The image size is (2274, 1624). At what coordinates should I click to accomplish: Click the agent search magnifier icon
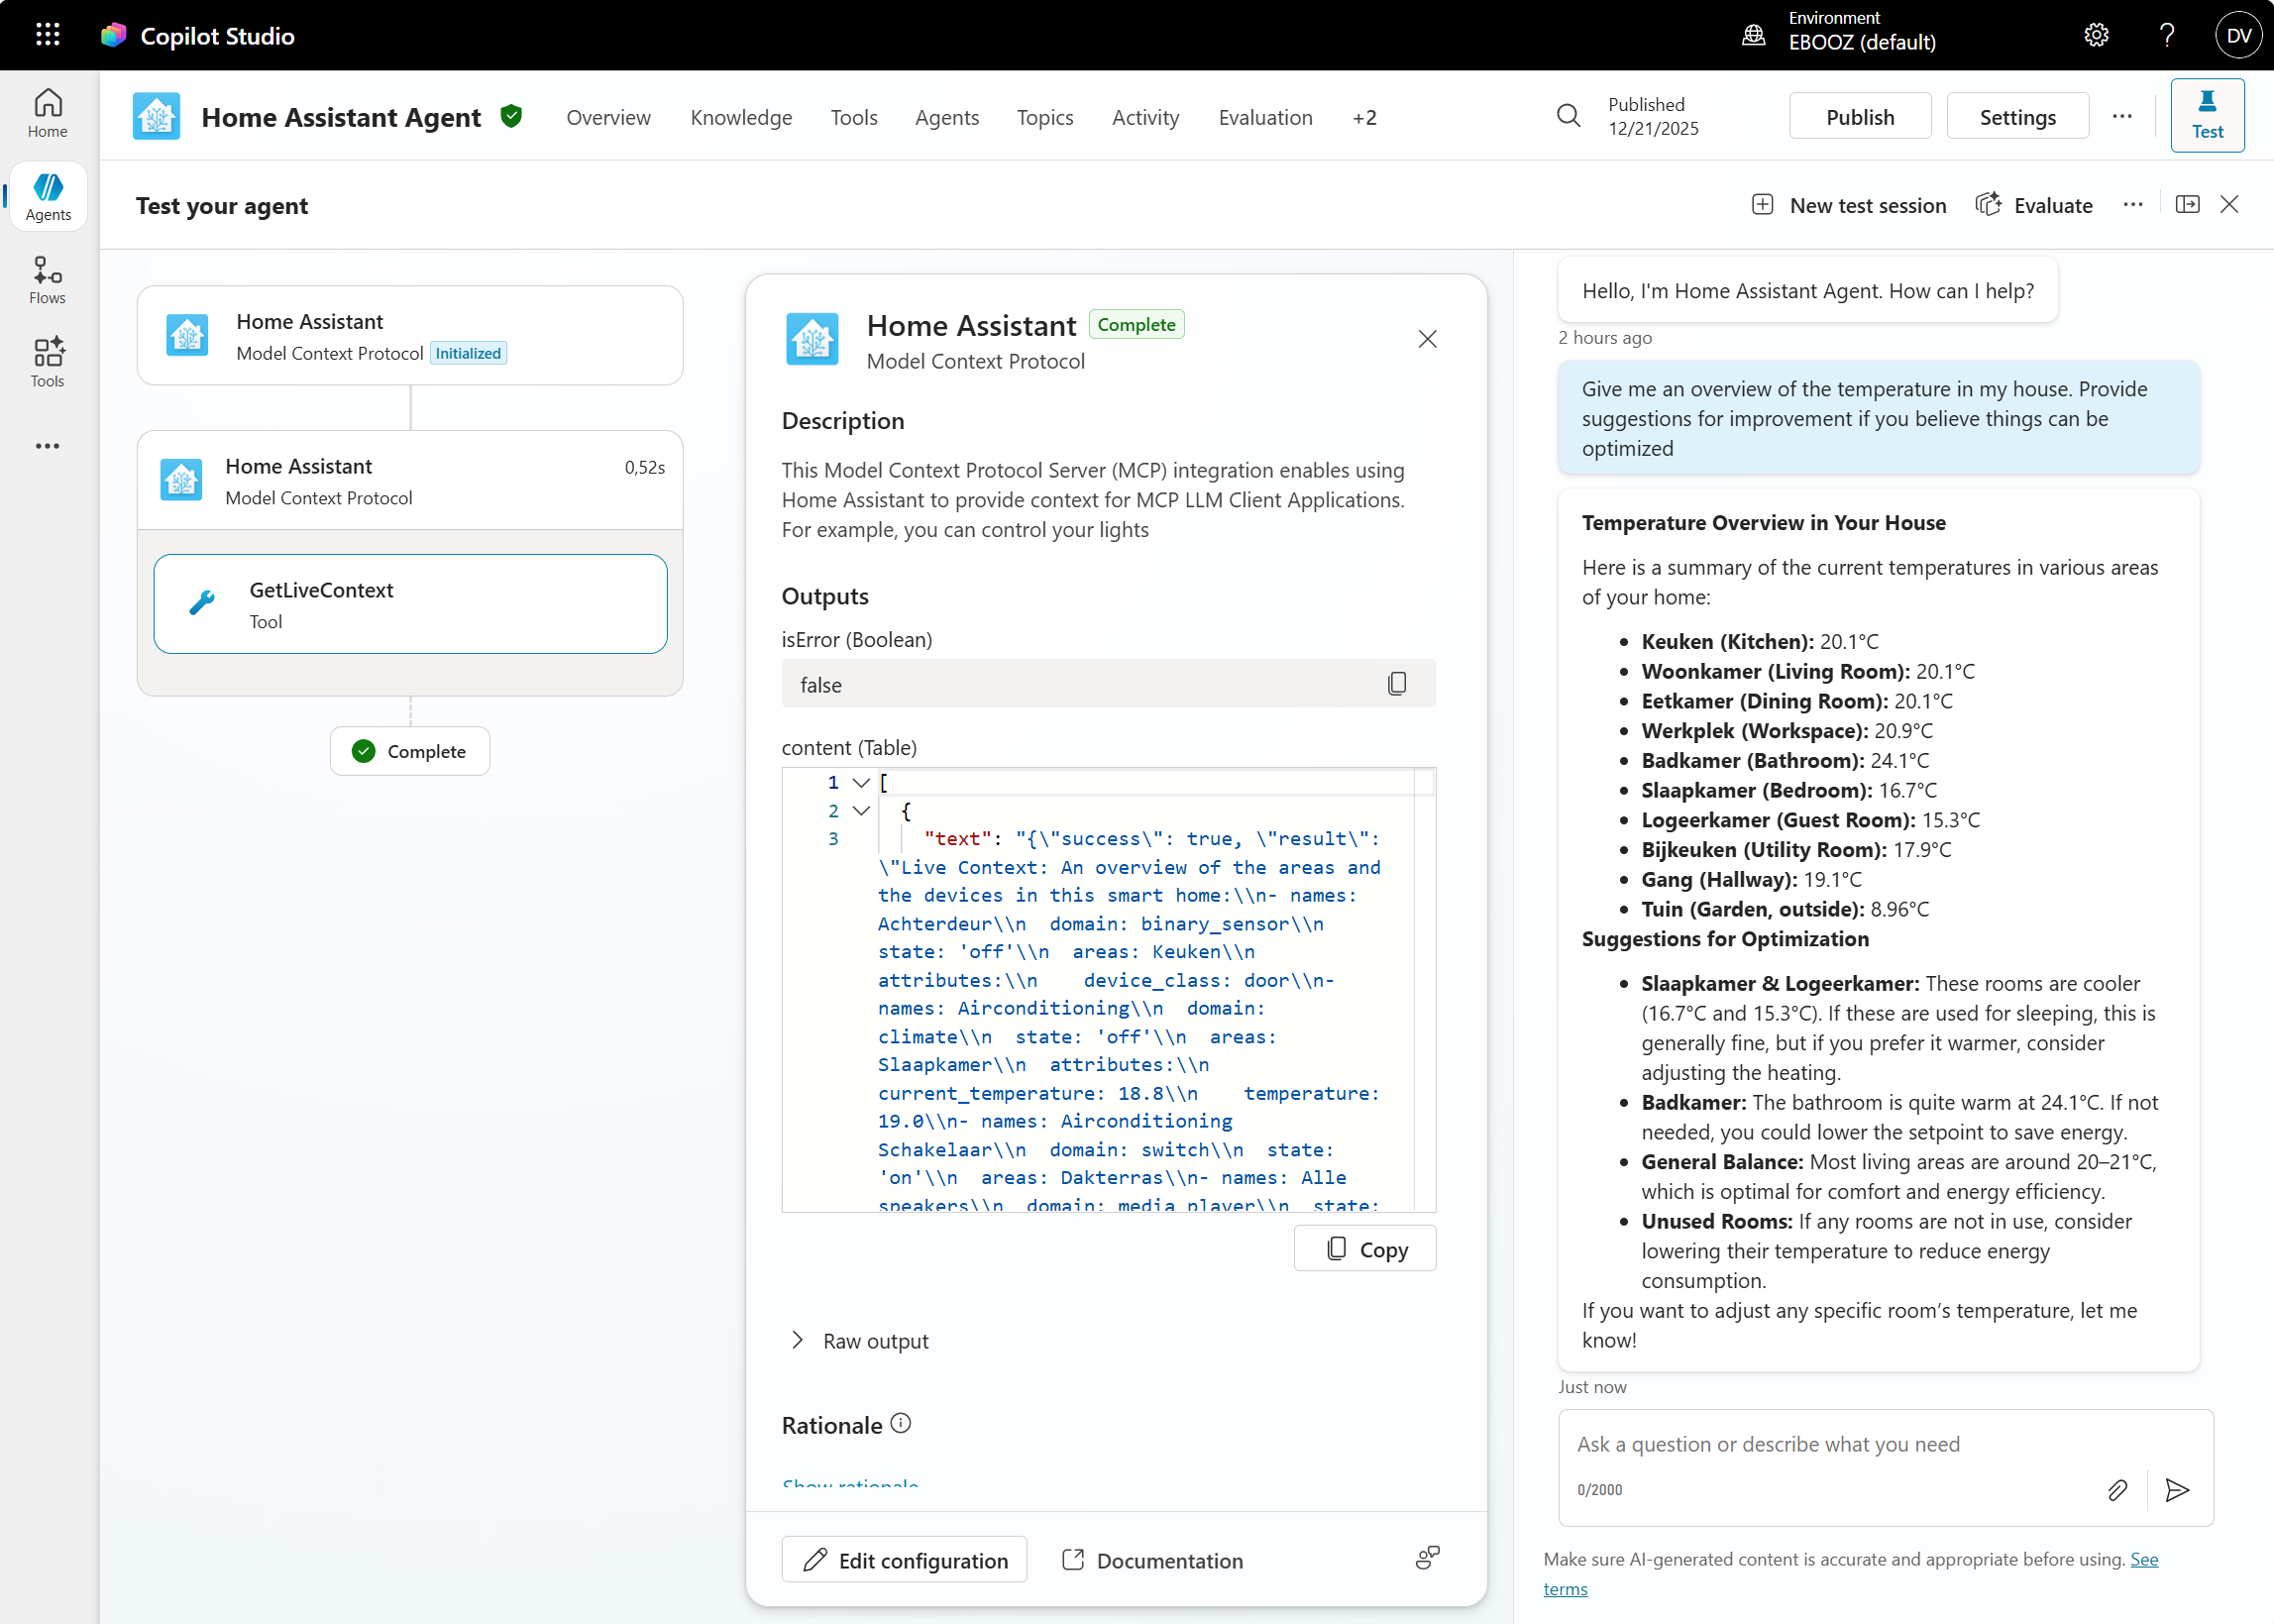point(1568,116)
